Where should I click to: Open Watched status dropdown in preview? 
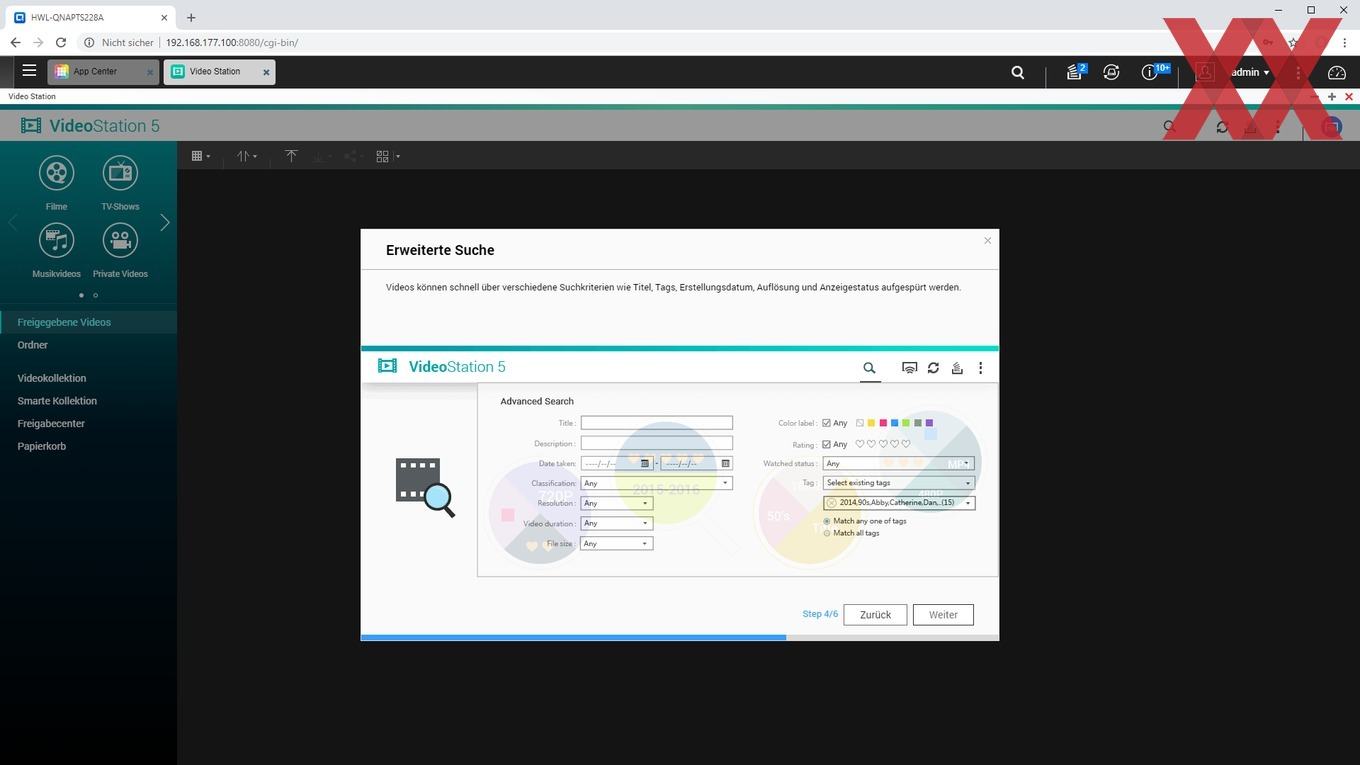point(898,463)
